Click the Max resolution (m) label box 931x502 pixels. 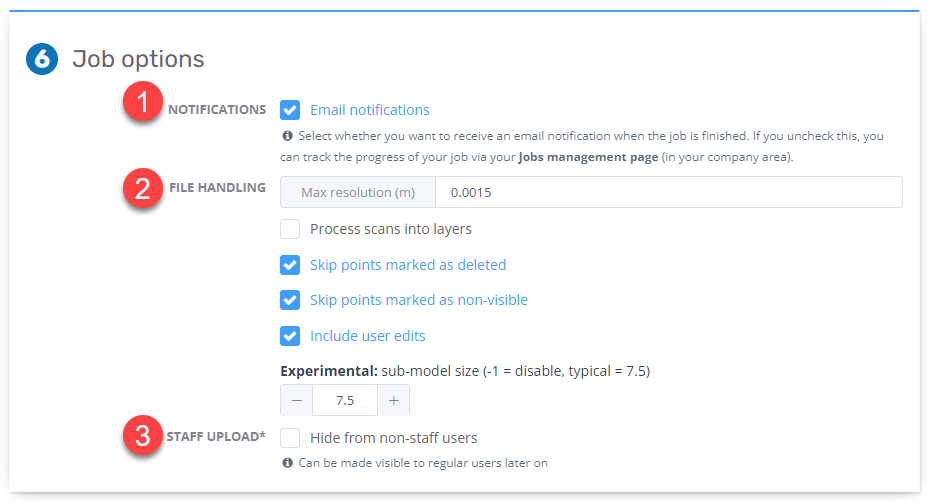coord(358,192)
